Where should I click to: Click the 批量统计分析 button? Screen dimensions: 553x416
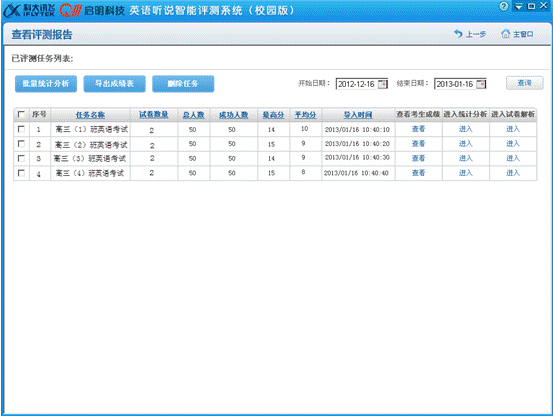[x=46, y=84]
